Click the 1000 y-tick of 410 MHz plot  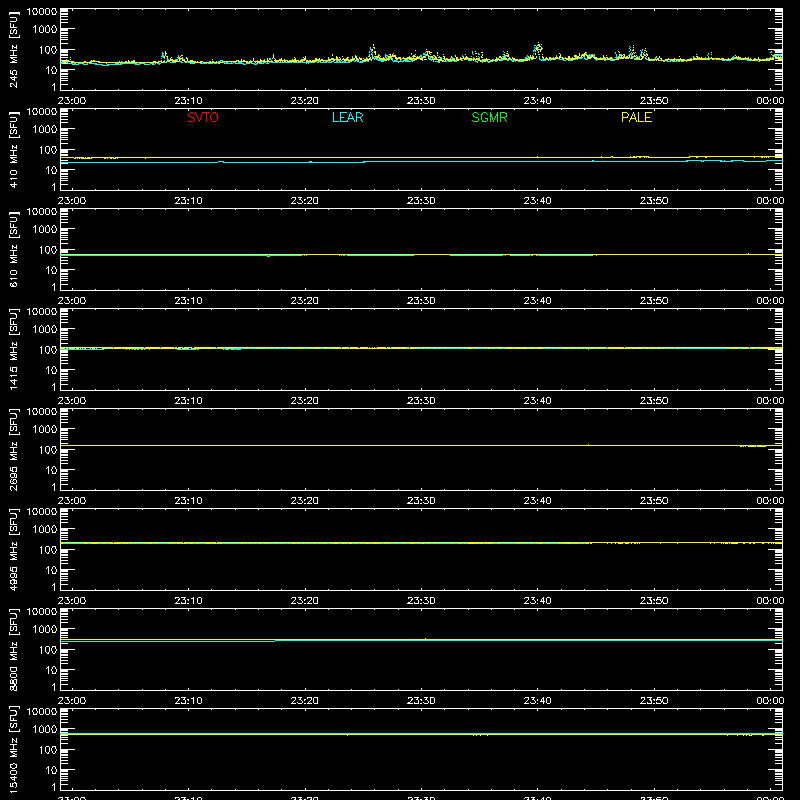45,130
